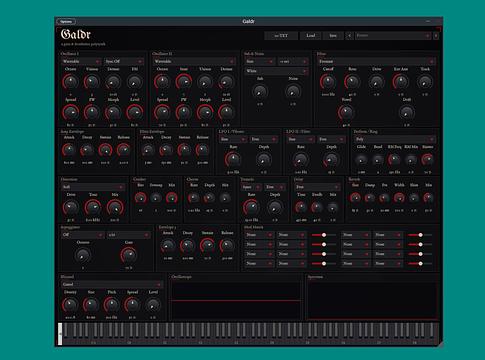Open the Arpeggiator rate dropdown
The image size is (485, 360).
129,235
